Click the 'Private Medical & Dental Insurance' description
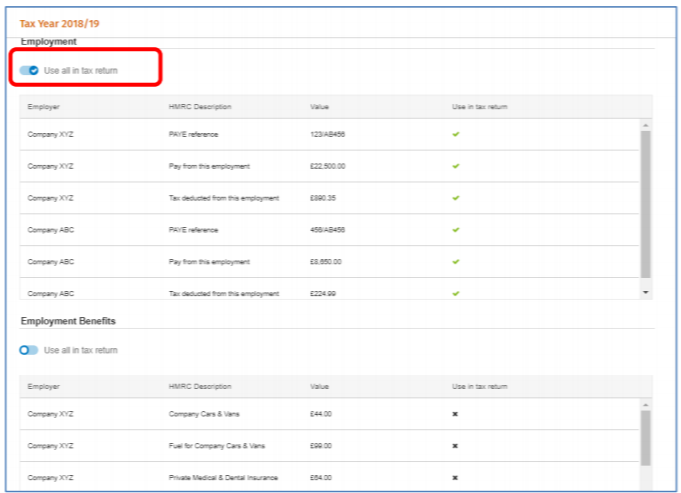The height and width of the screenshot is (493, 681). click(x=223, y=477)
